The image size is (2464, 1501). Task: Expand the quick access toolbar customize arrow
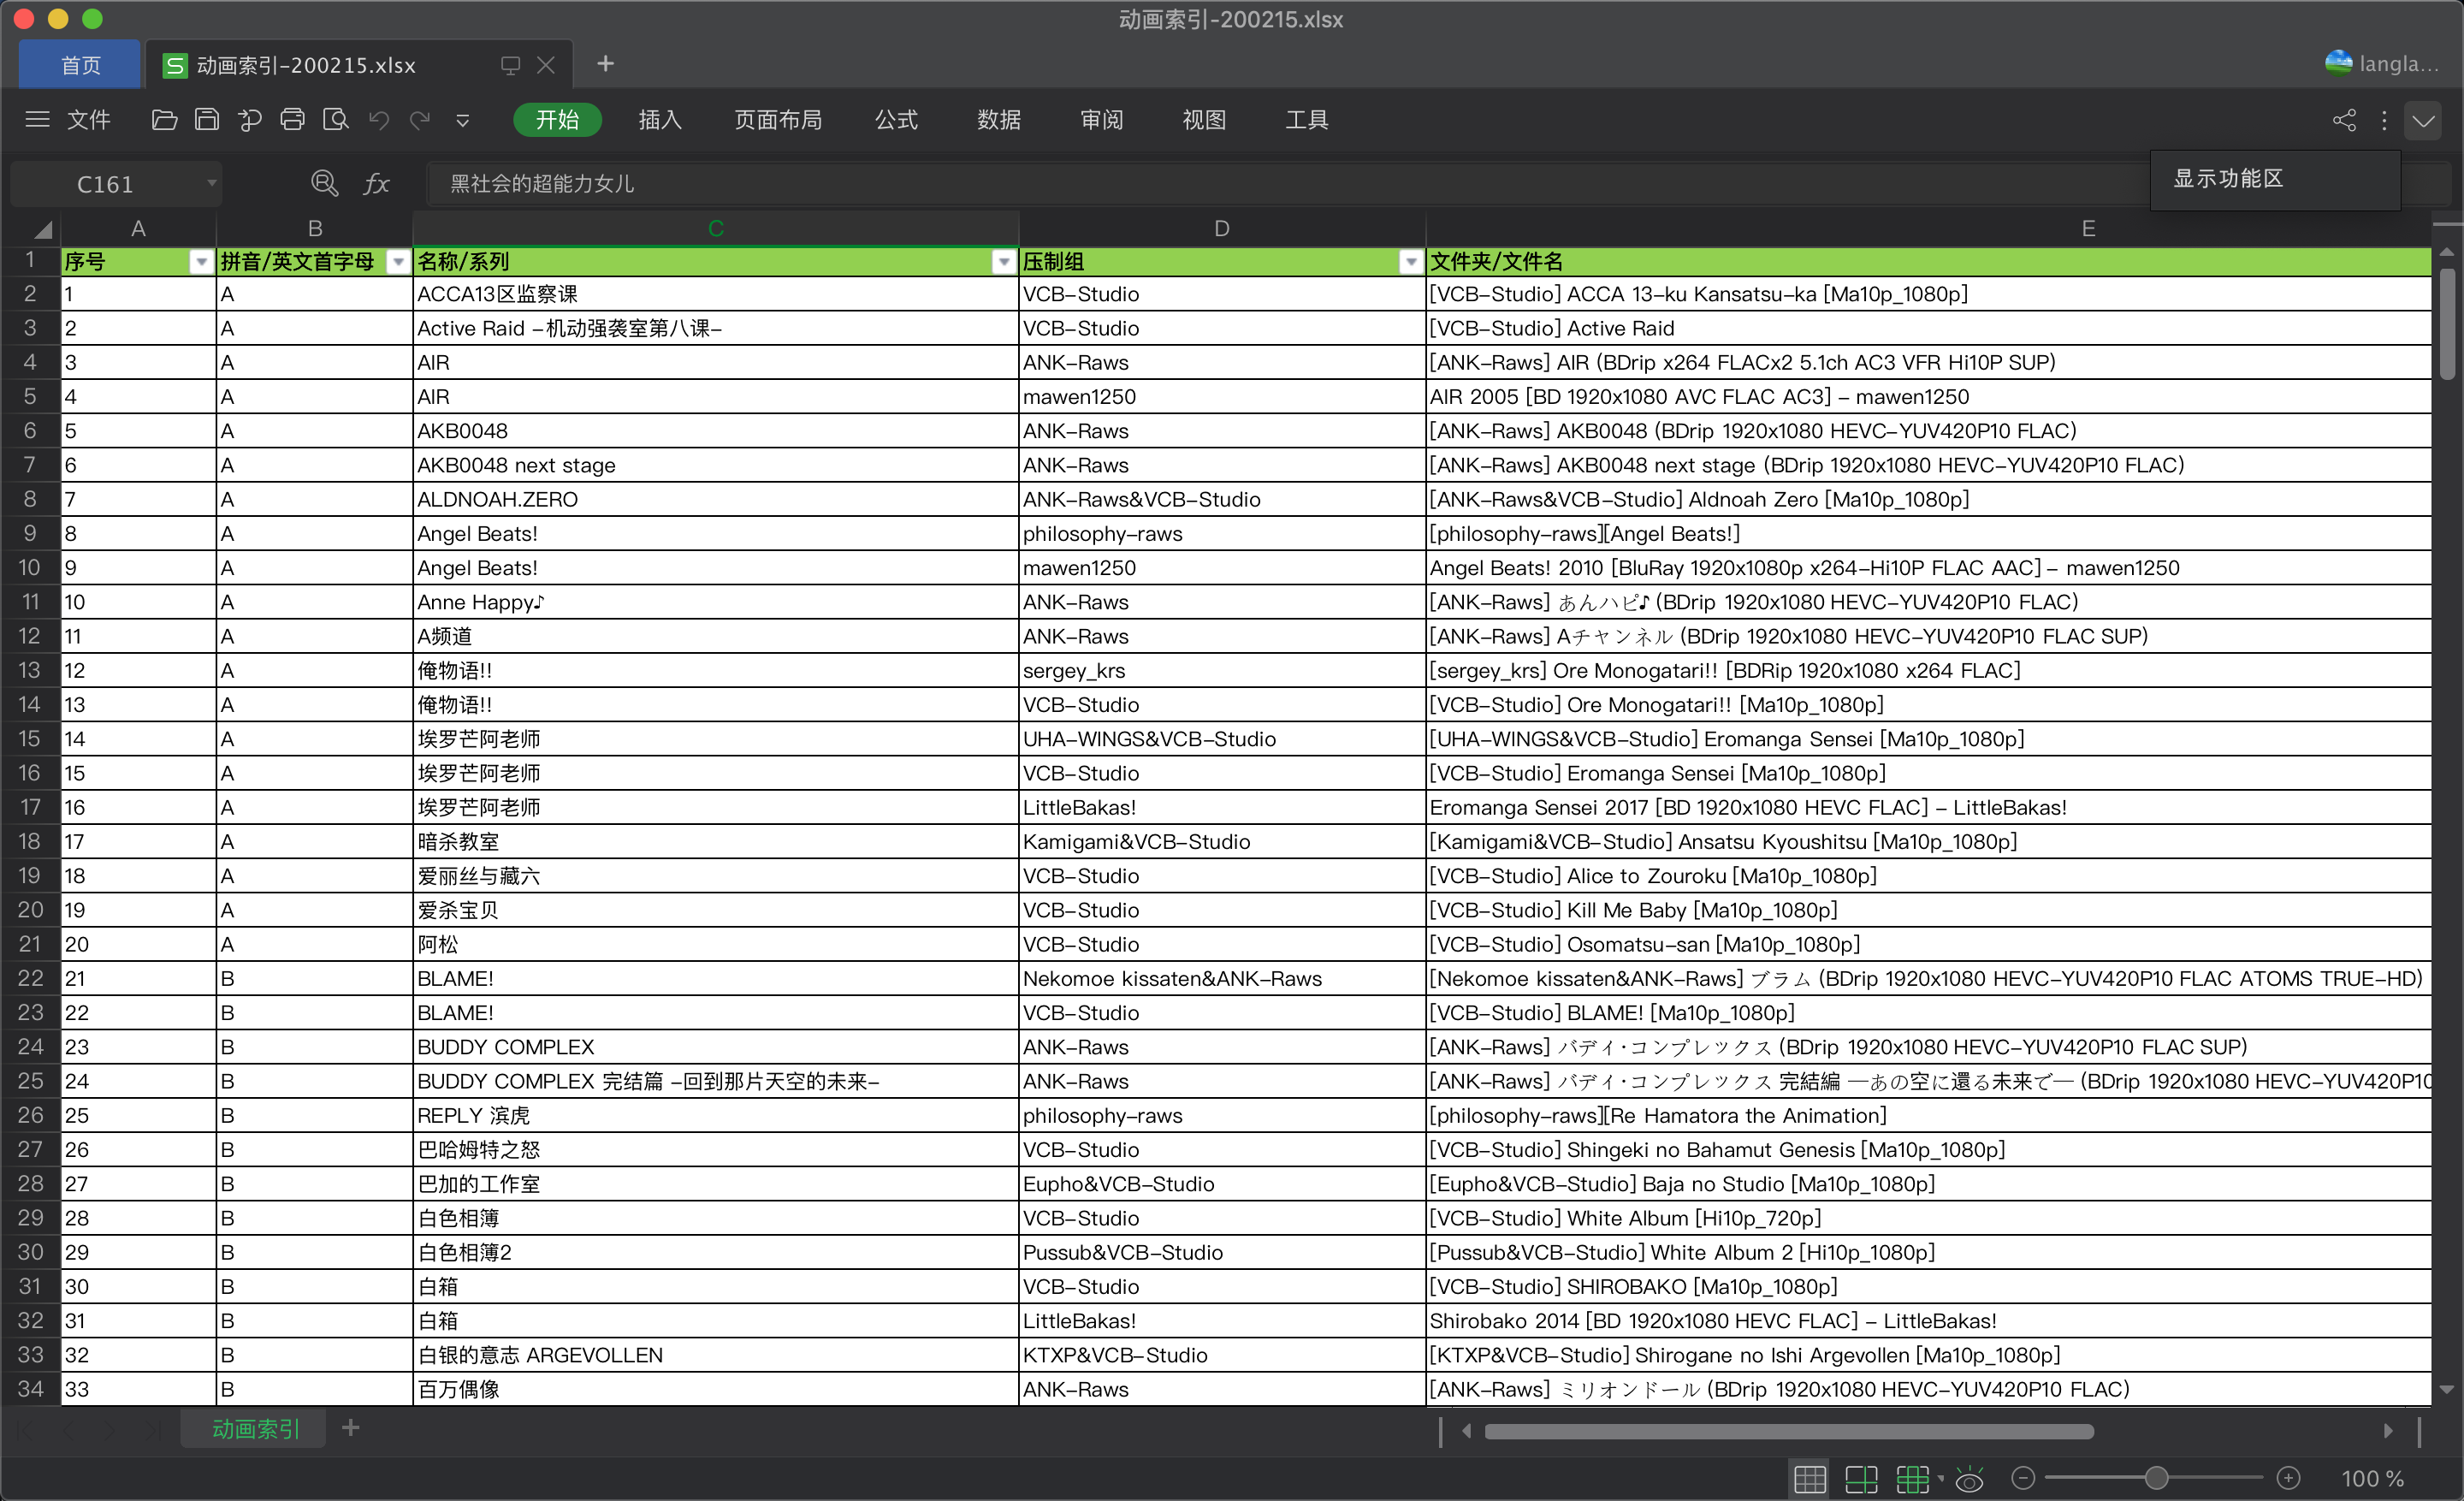click(x=463, y=121)
